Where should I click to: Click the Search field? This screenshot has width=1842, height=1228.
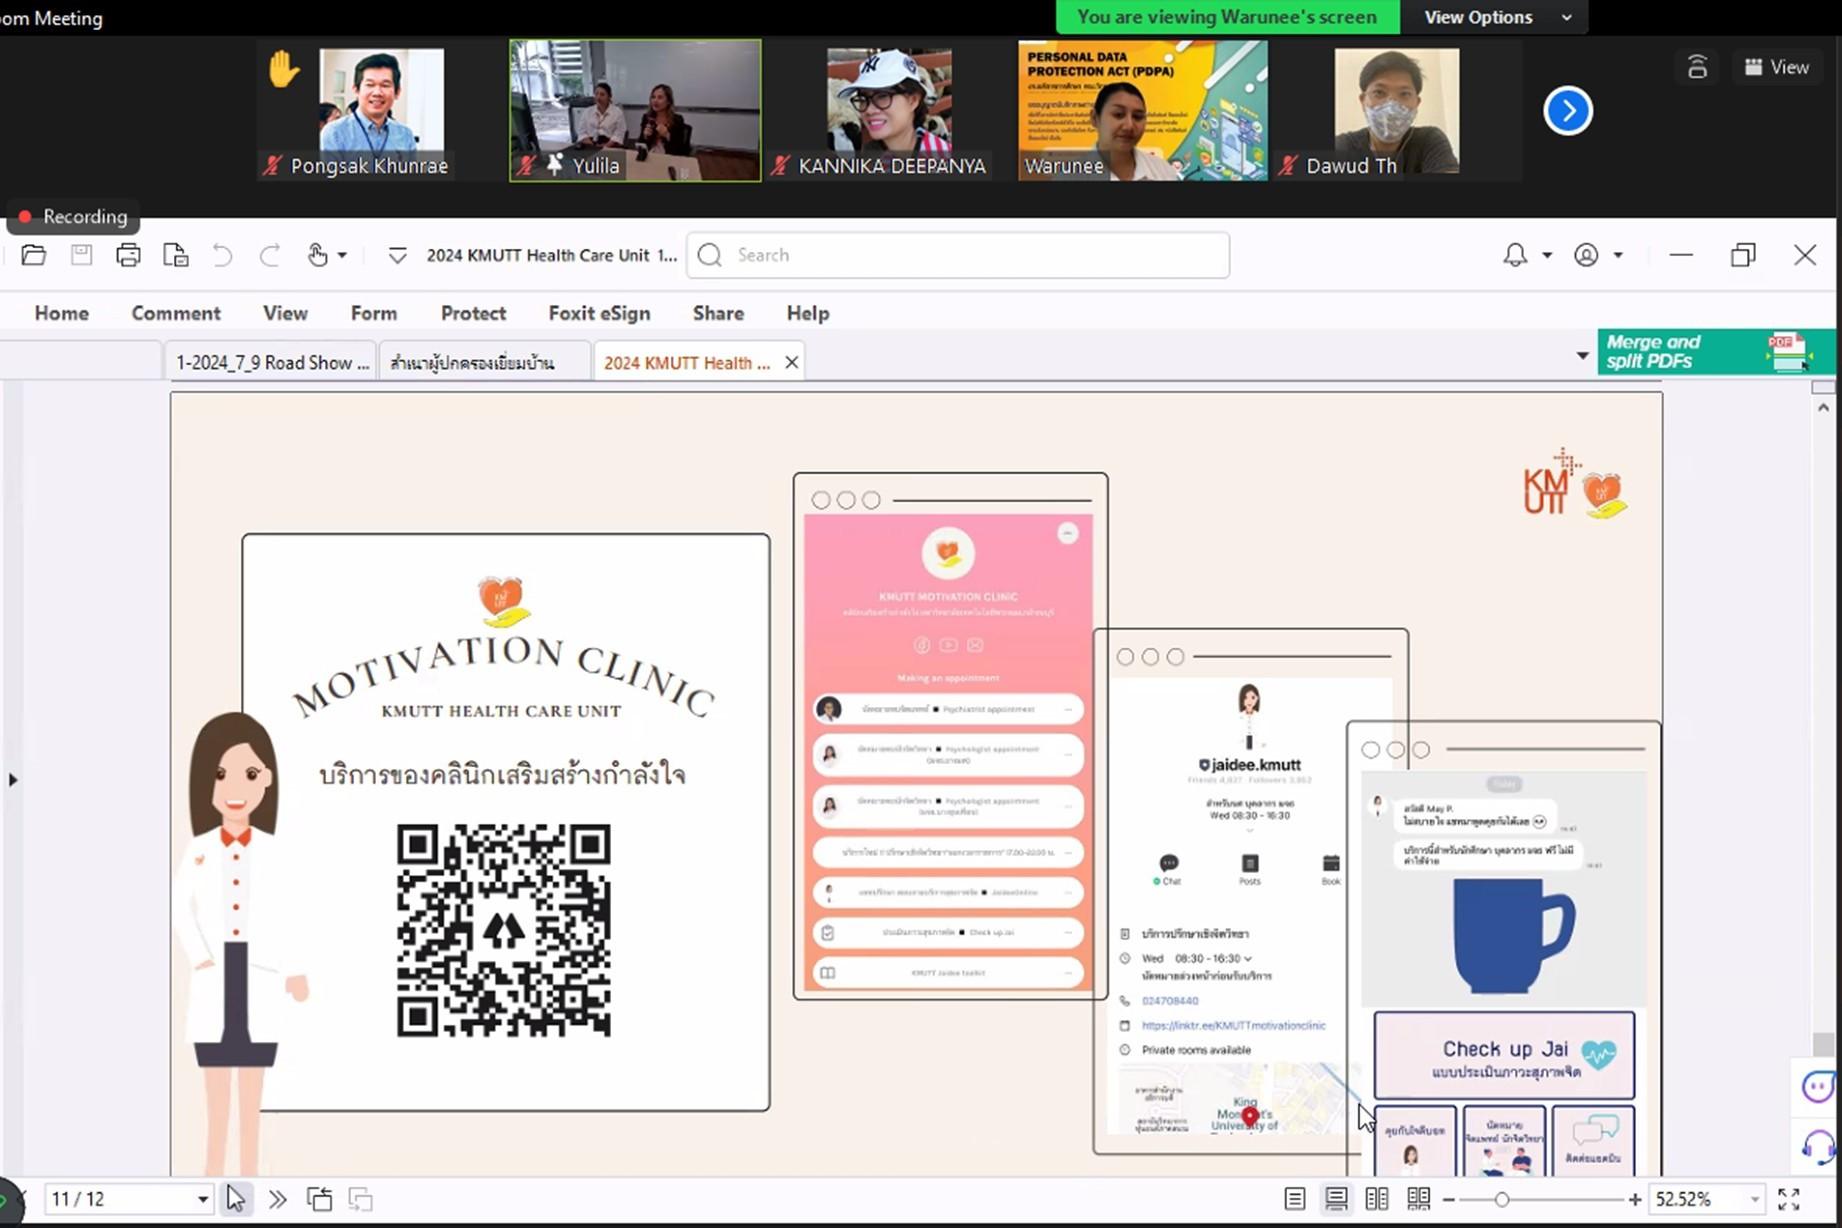coord(958,255)
